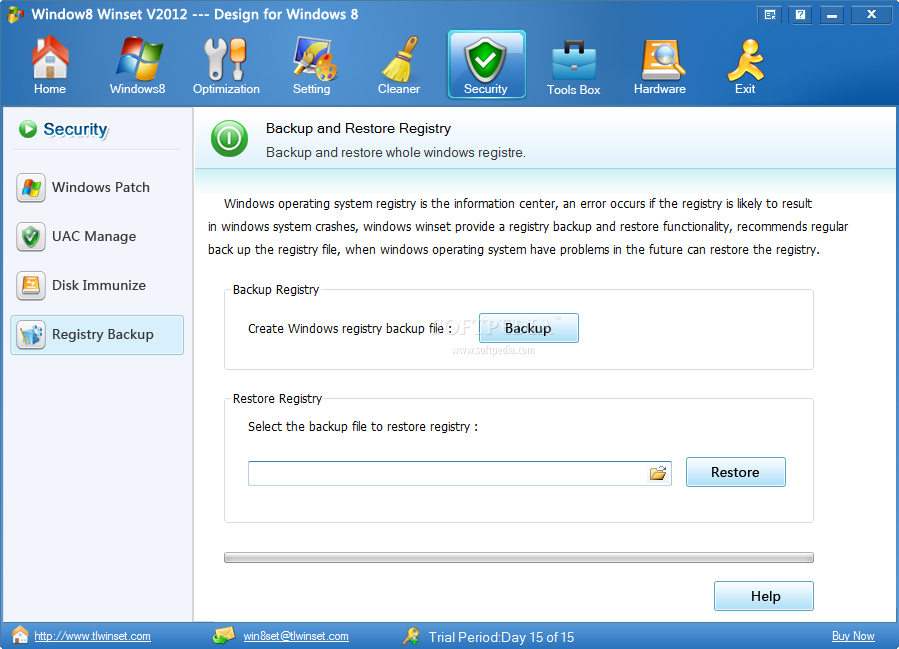The image size is (899, 649).
Task: Click the green power icon in header
Action: [229, 138]
